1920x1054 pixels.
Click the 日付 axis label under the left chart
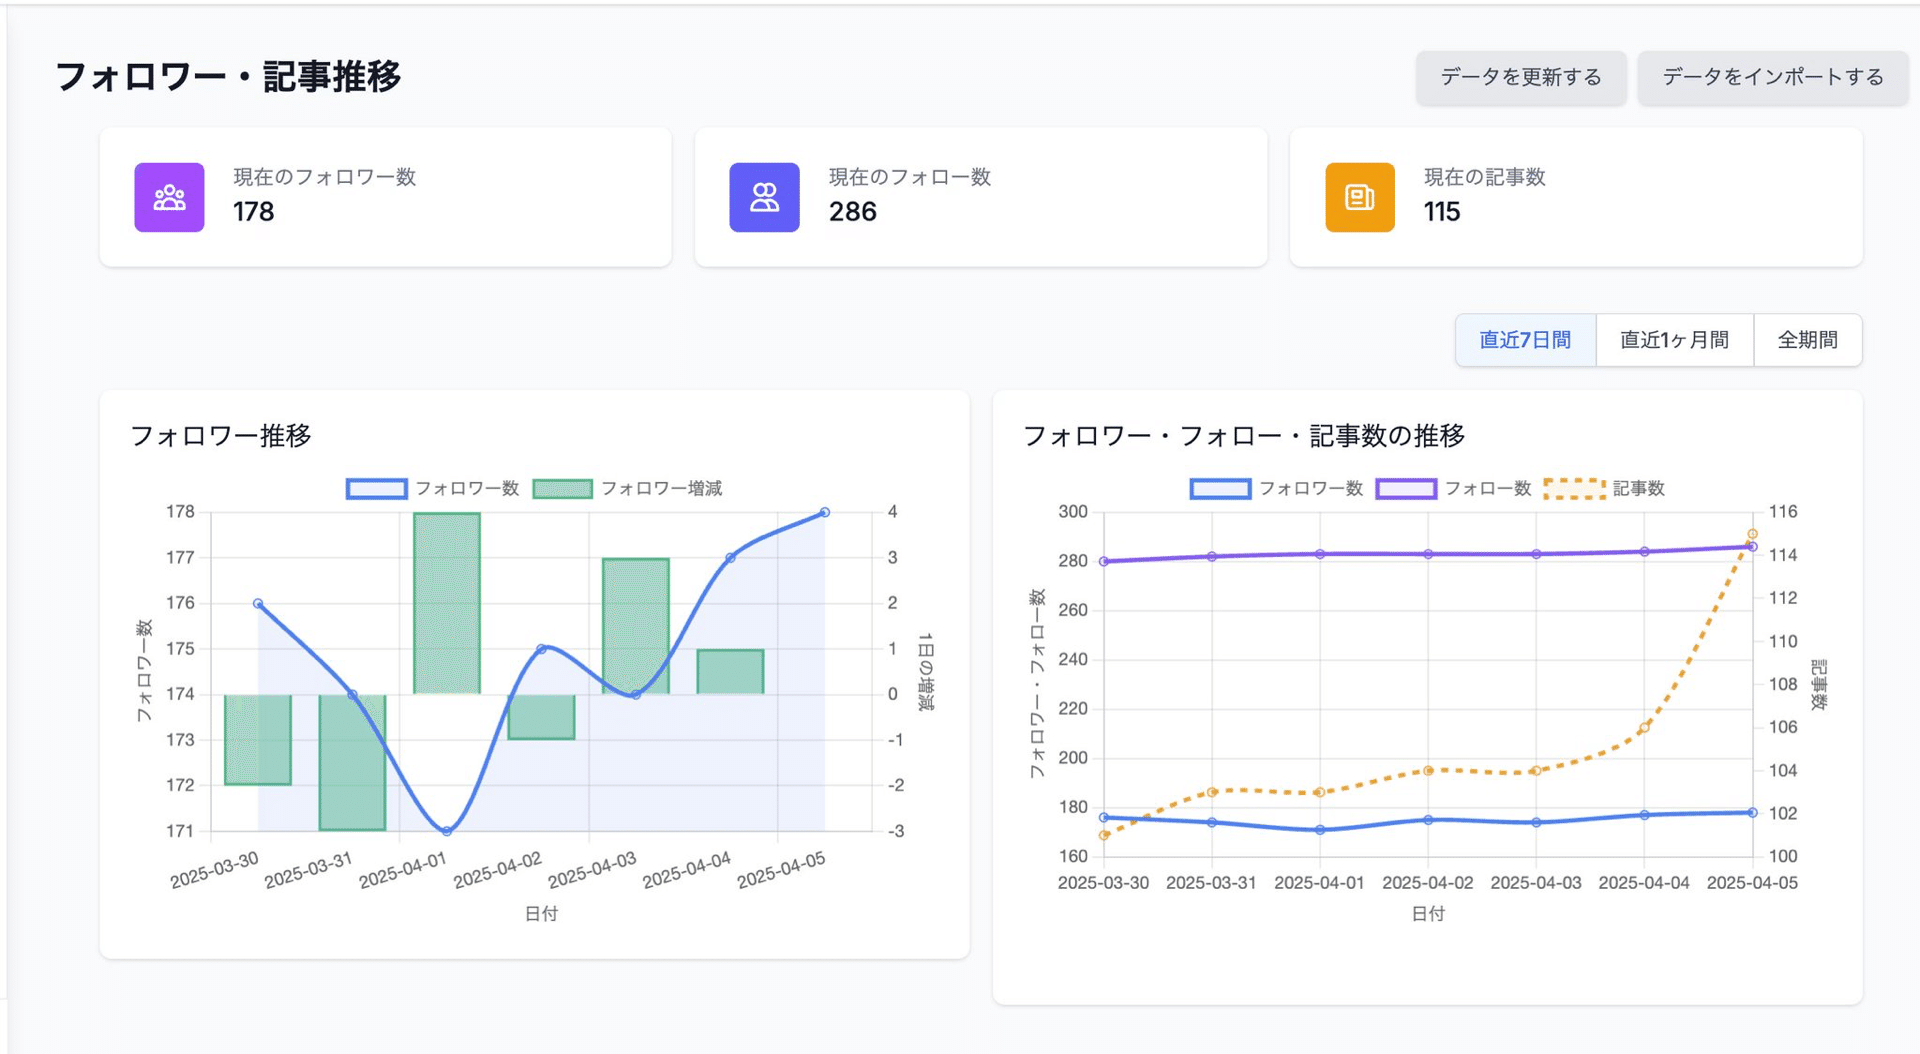click(541, 914)
